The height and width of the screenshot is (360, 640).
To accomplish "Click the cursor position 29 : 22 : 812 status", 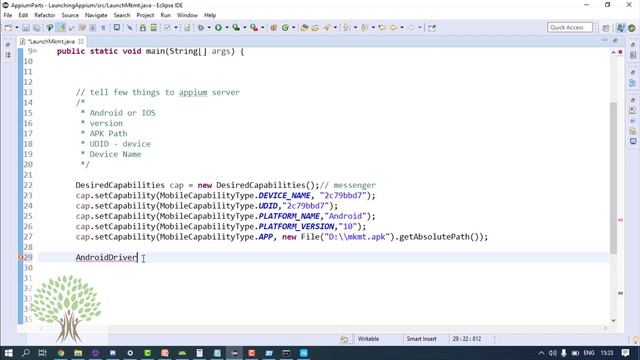I will pos(466,339).
